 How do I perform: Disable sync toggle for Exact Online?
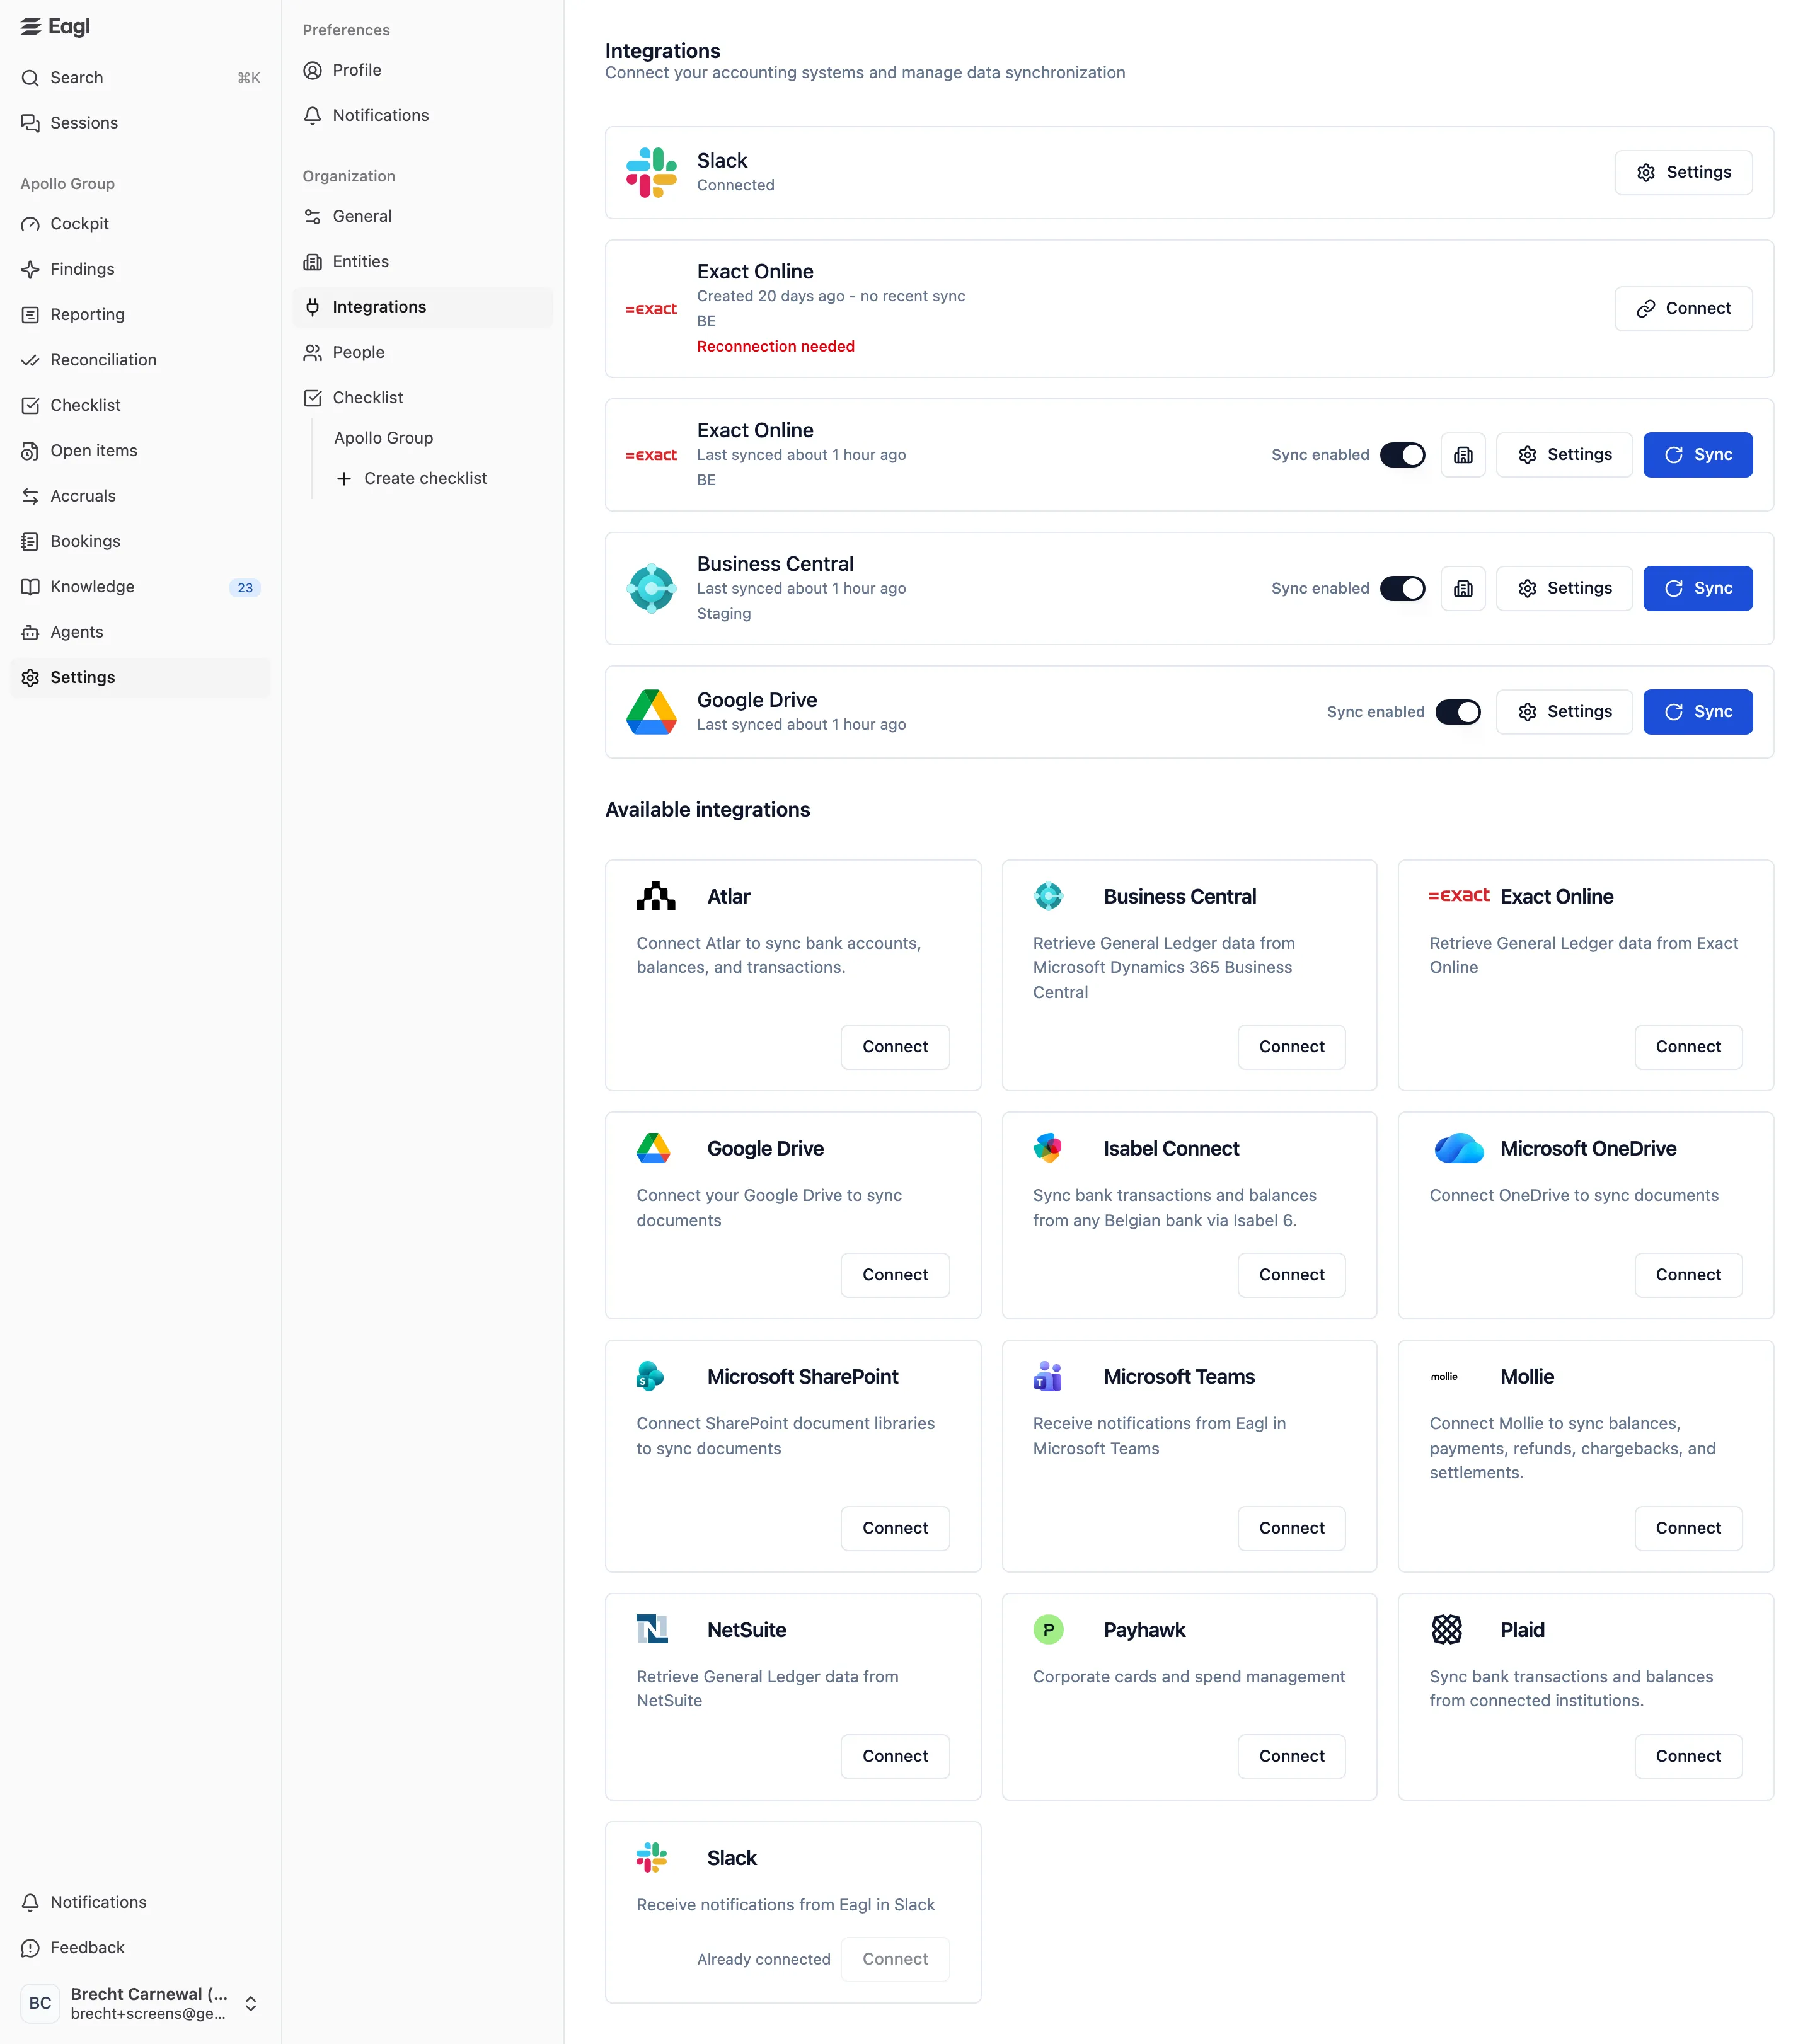(x=1402, y=455)
